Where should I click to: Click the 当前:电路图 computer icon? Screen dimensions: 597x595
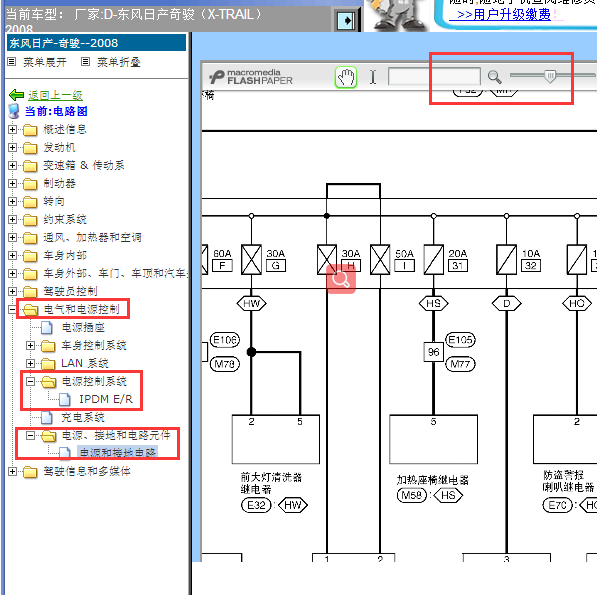(14, 111)
